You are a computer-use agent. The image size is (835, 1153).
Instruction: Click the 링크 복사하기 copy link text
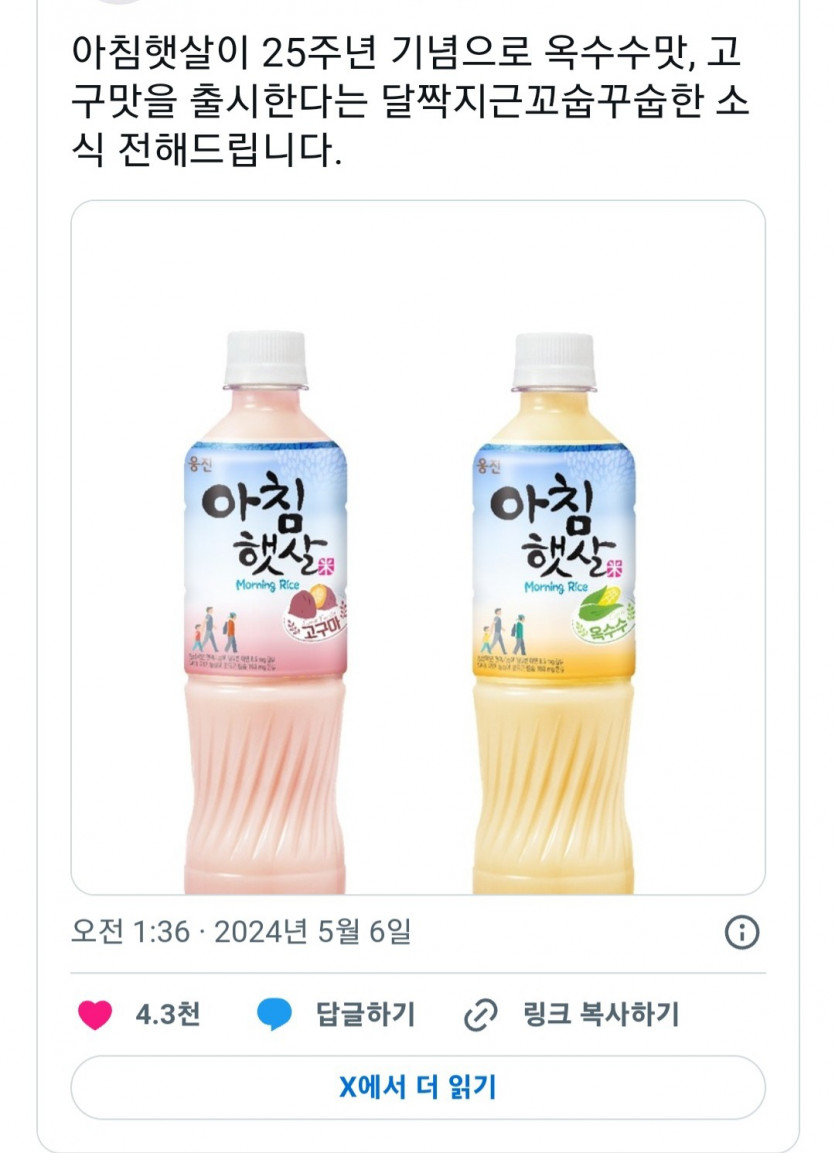[601, 1014]
